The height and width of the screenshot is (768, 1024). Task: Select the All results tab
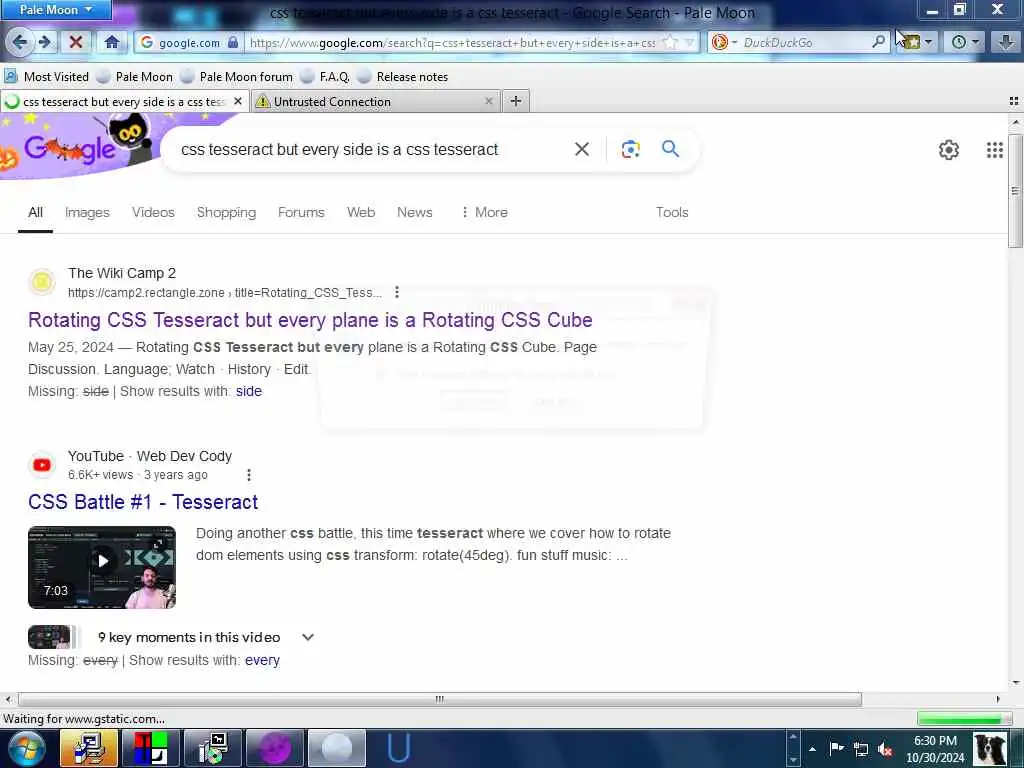pyautogui.click(x=35, y=212)
